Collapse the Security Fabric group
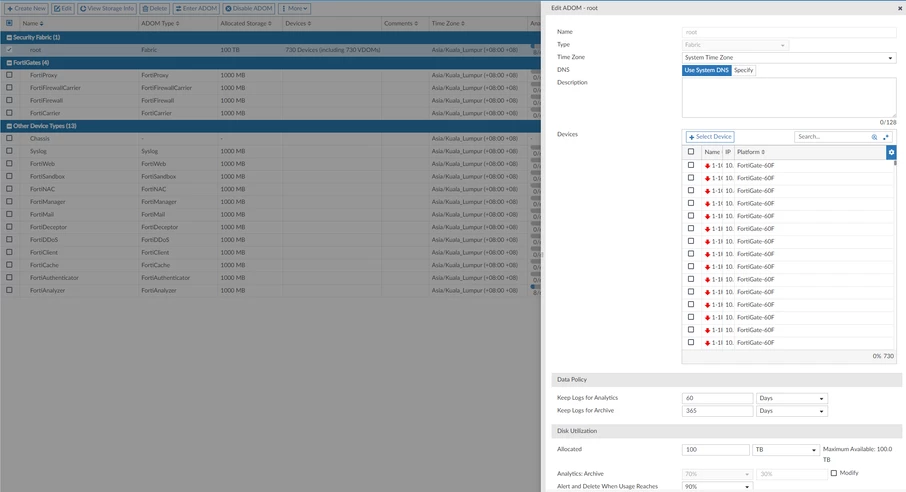Image resolution: width=906 pixels, height=492 pixels. (9, 37)
